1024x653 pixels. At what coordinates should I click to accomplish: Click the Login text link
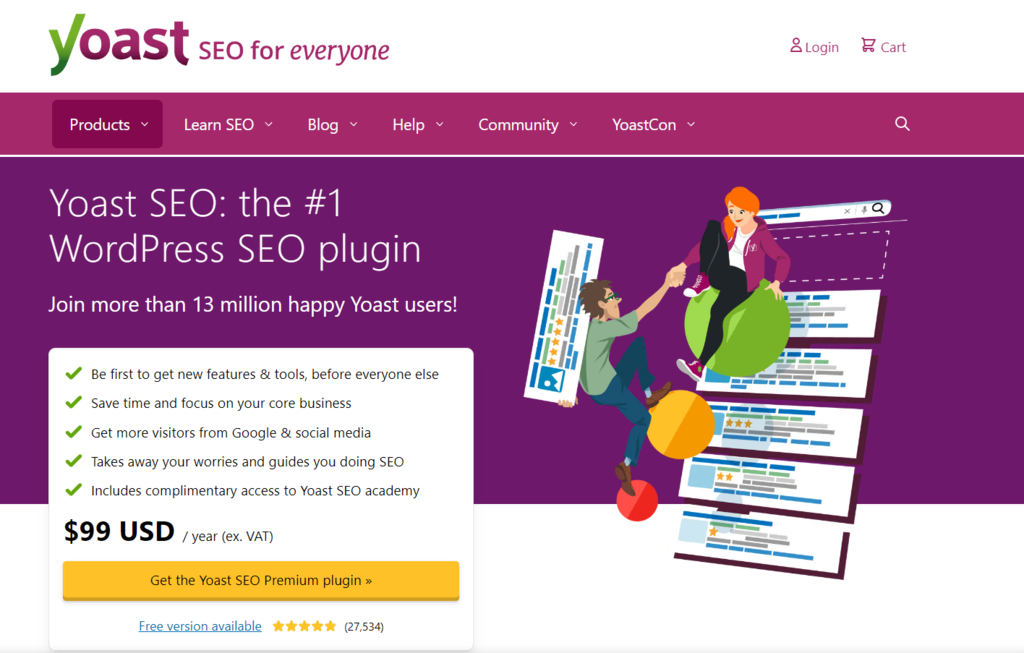coord(822,47)
